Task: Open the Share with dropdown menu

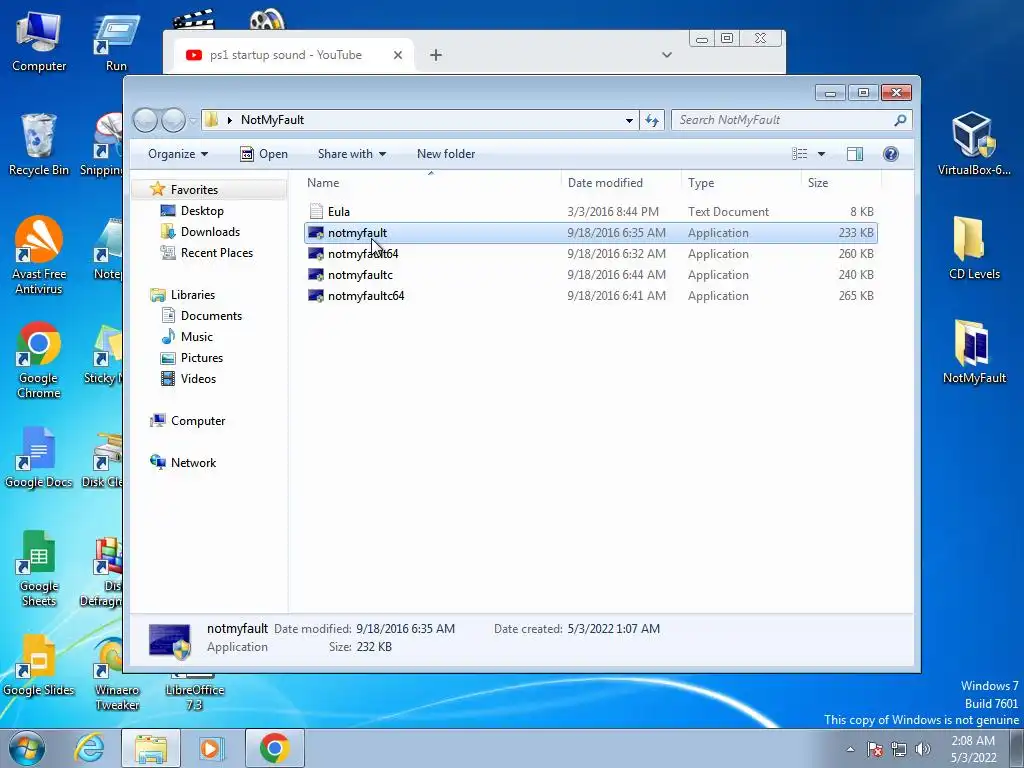Action: coord(351,153)
